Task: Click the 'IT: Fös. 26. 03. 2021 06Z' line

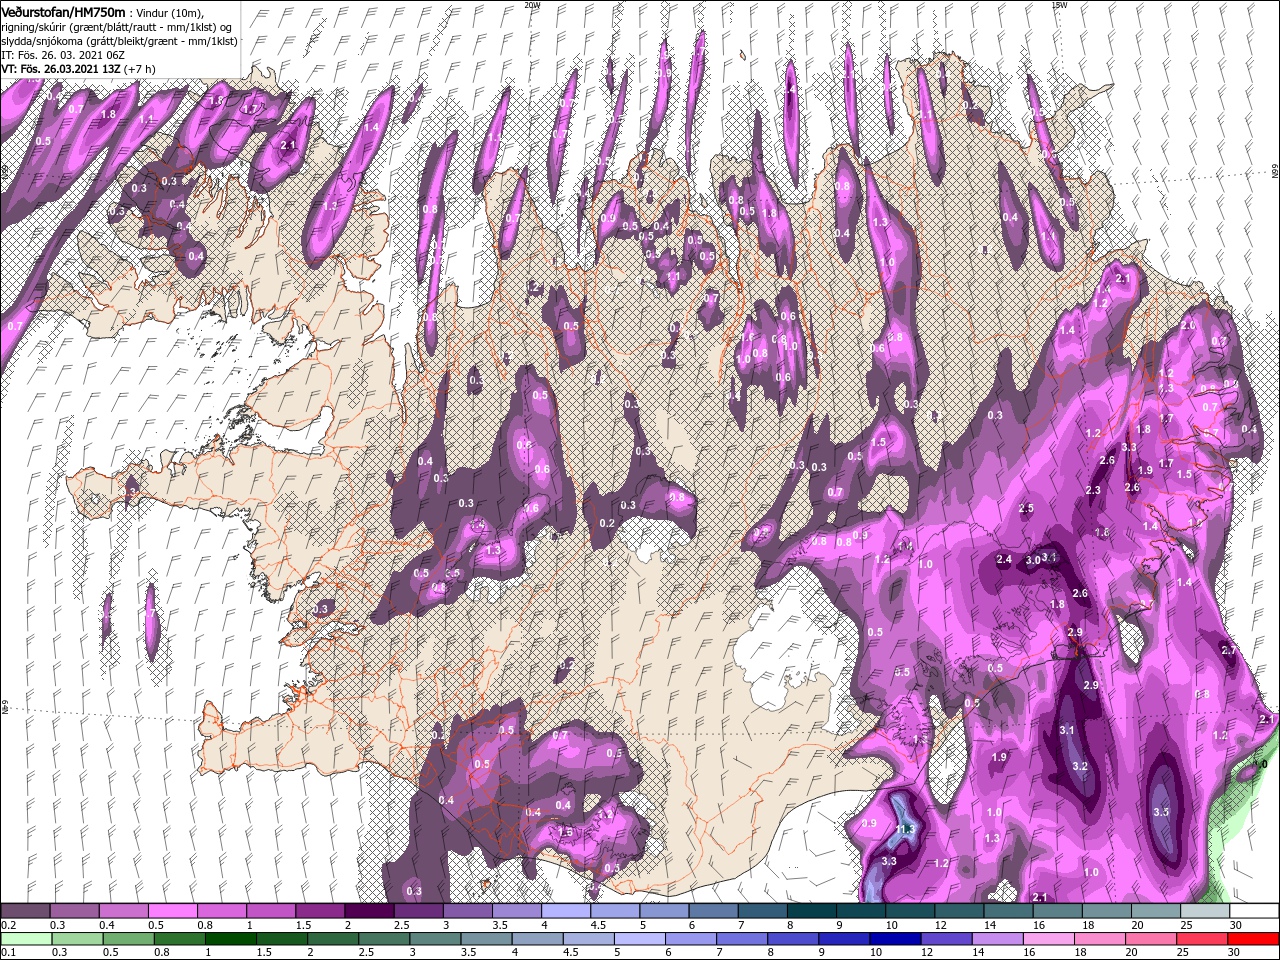Action: pos(65,55)
